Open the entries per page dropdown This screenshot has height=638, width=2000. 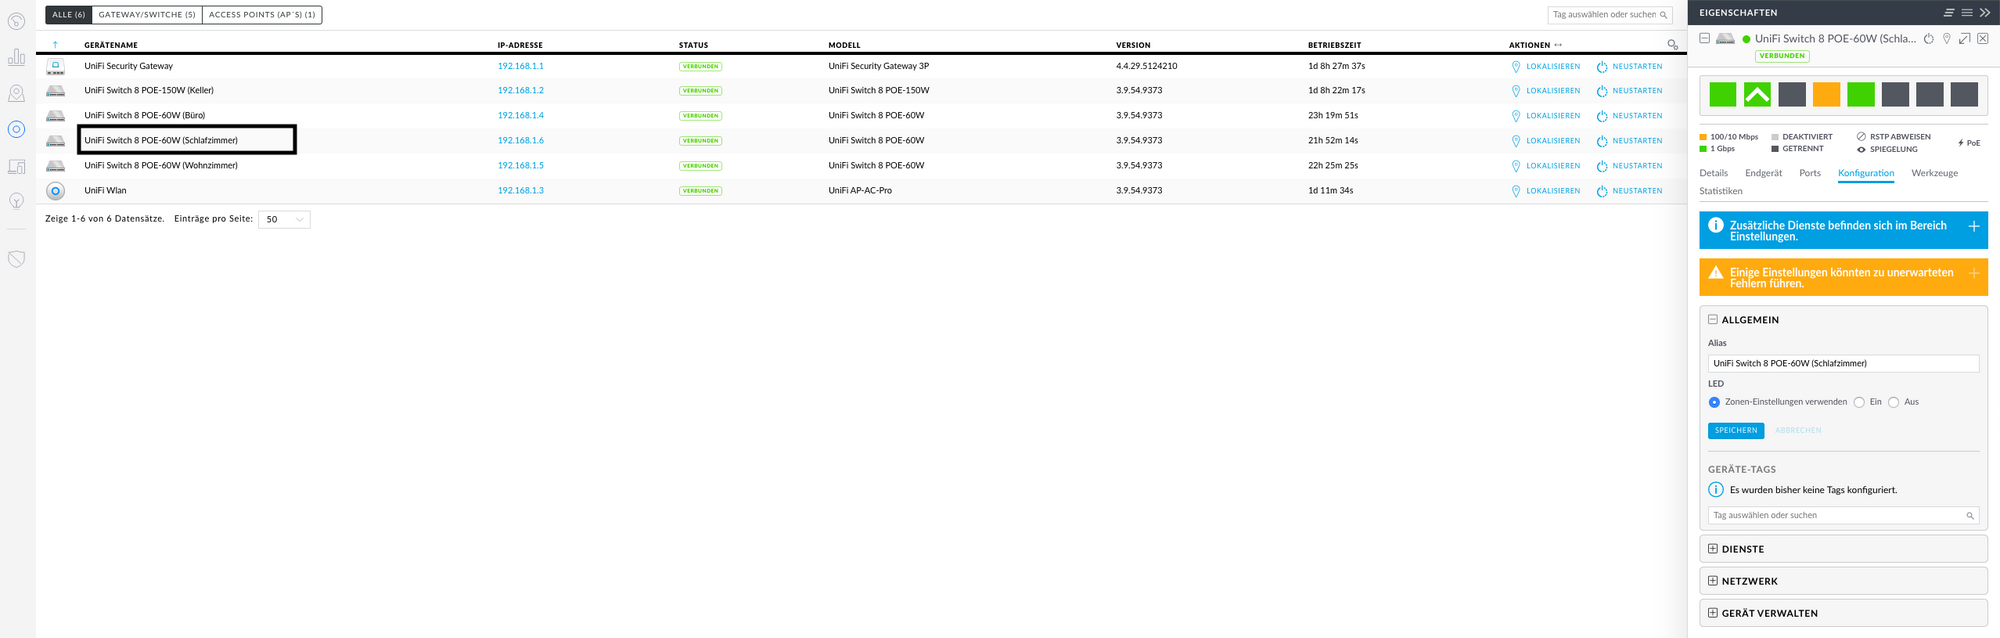click(x=284, y=219)
